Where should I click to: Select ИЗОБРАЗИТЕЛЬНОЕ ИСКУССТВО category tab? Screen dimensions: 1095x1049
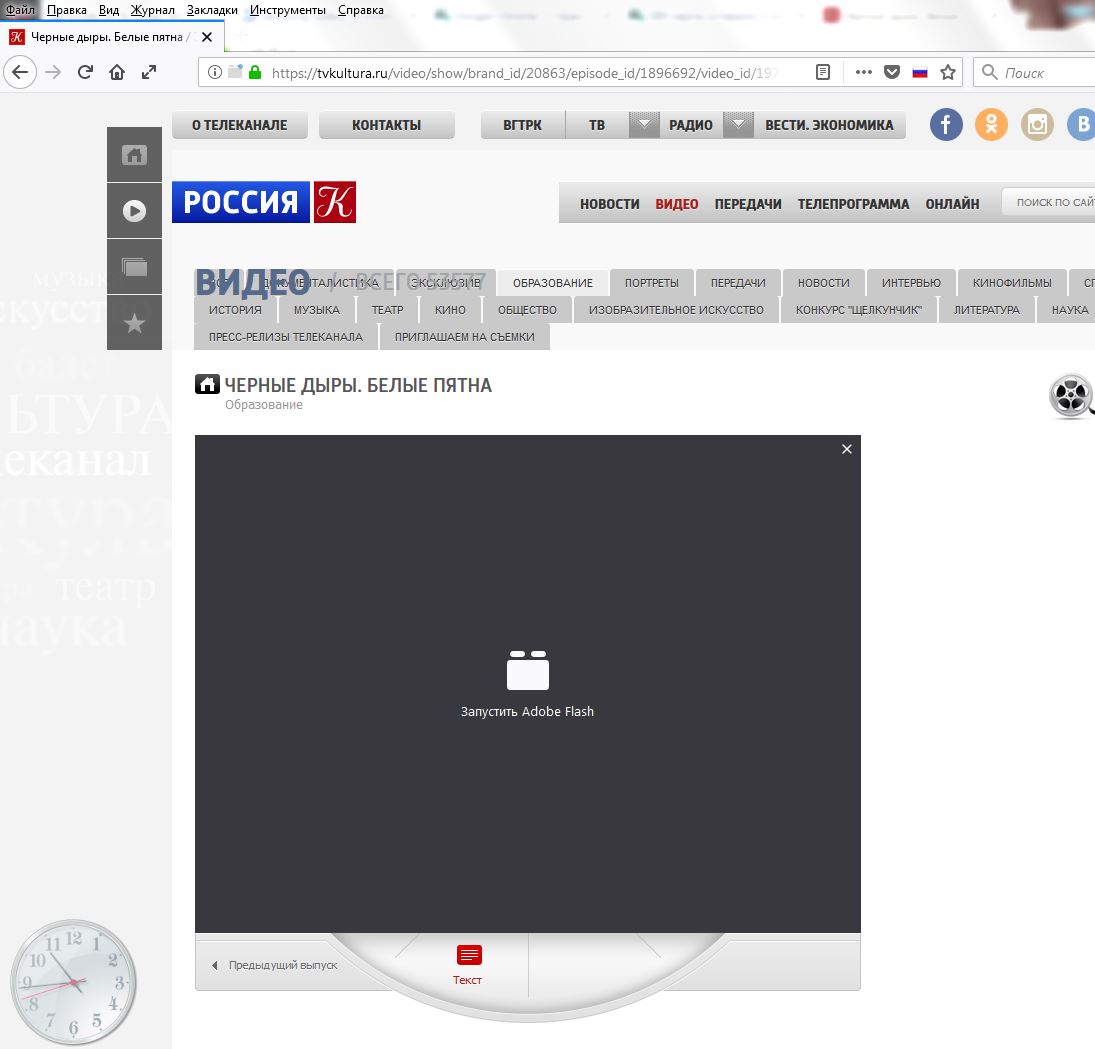(x=676, y=309)
